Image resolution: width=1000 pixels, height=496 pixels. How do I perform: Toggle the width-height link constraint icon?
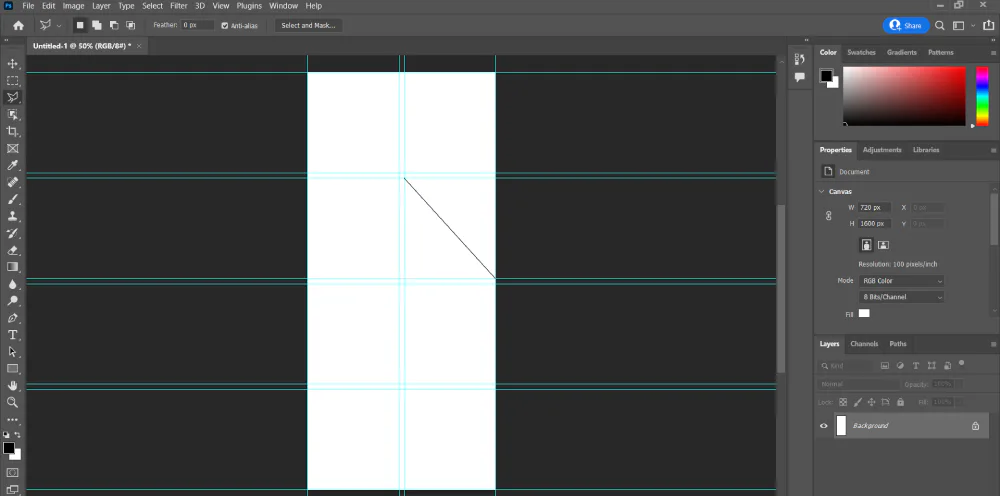coord(828,215)
